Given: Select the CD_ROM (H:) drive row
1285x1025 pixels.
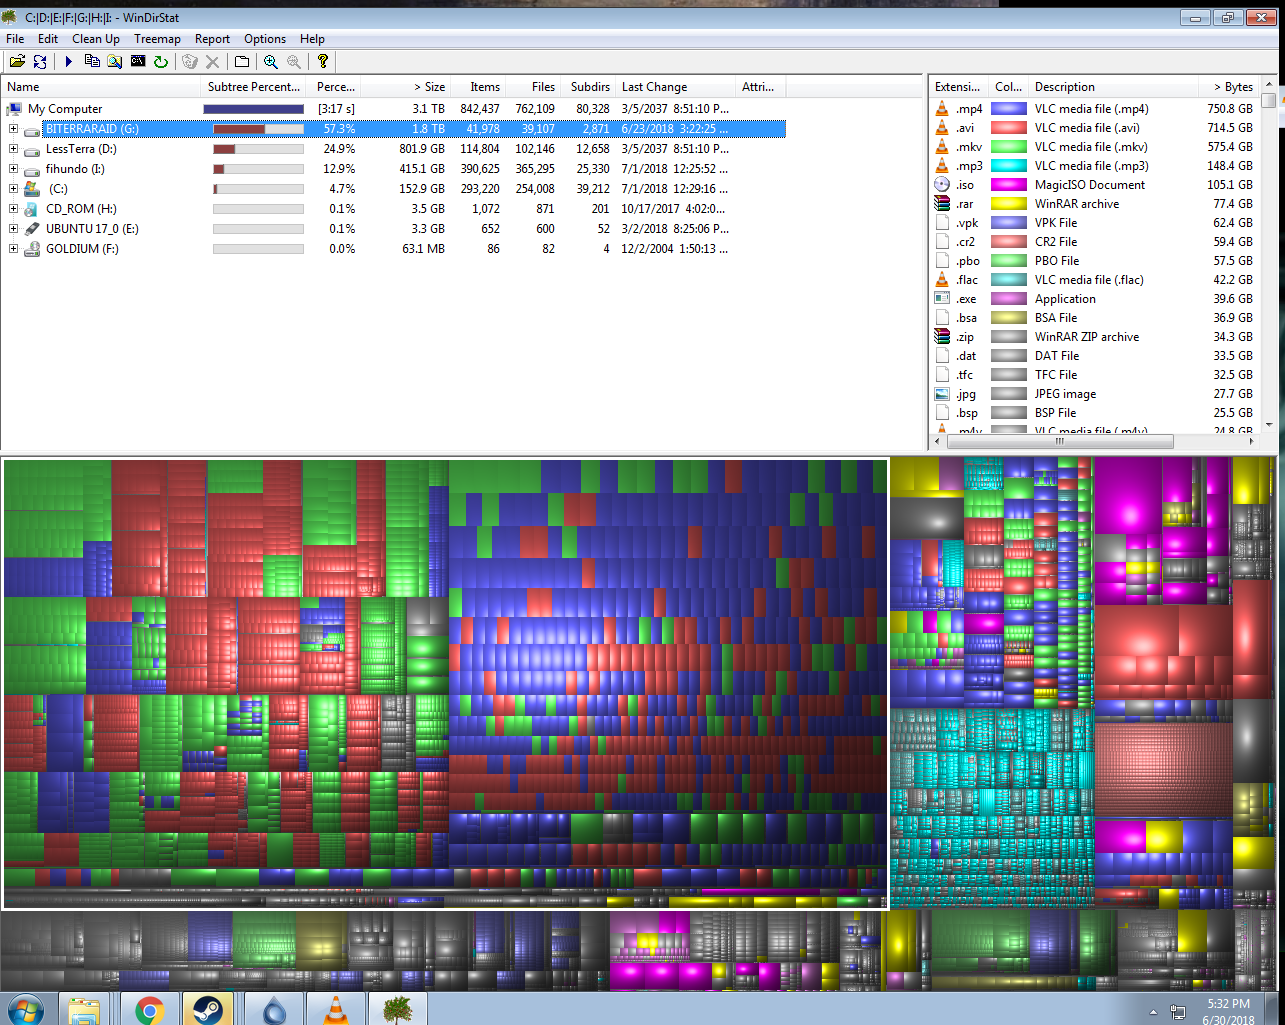Looking at the screenshot, I should [393, 209].
